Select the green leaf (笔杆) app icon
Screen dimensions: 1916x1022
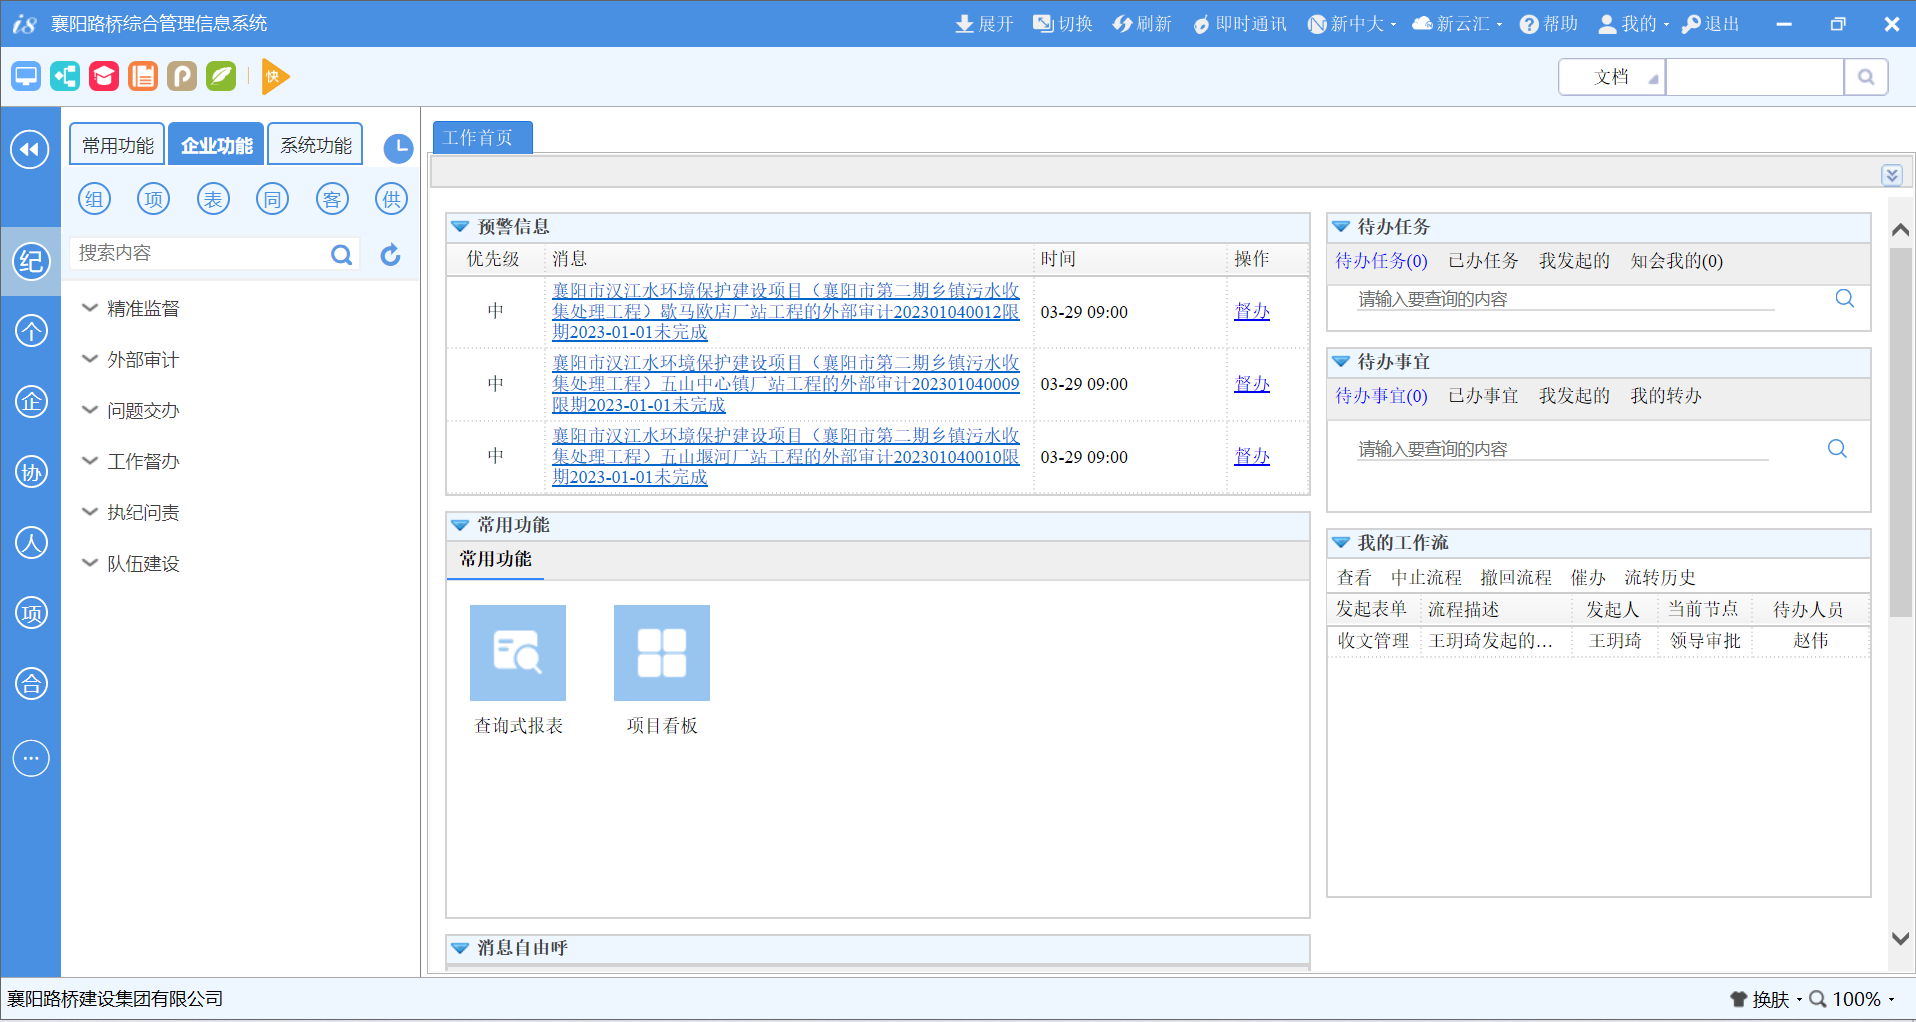point(220,76)
